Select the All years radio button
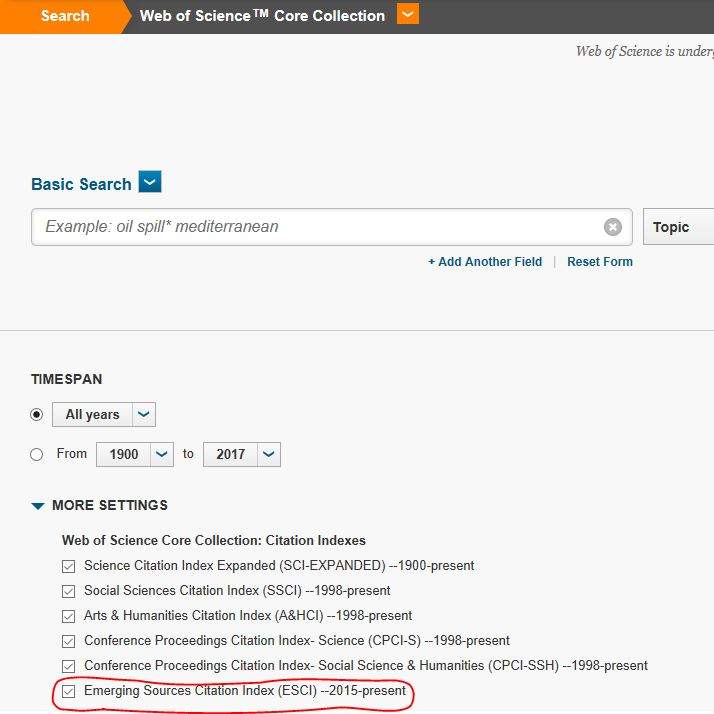Image resolution: width=714 pixels, height=714 pixels. click(x=36, y=415)
